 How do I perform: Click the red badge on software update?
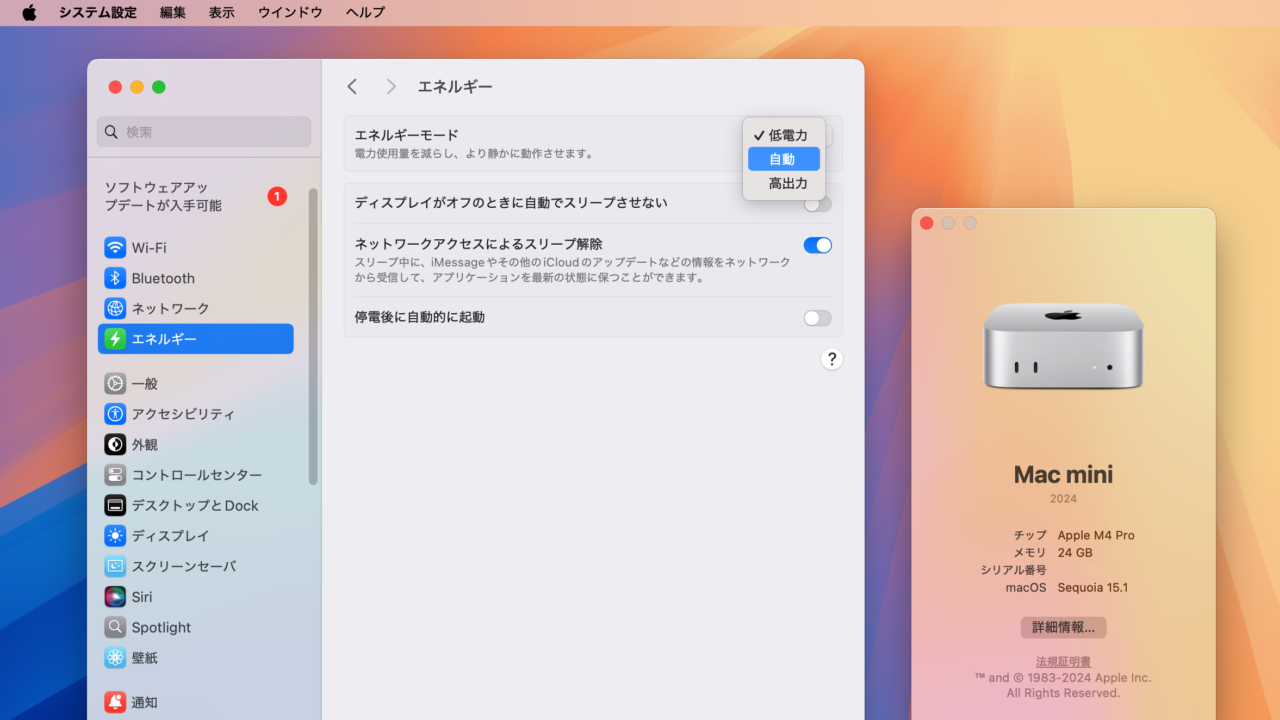coord(277,196)
